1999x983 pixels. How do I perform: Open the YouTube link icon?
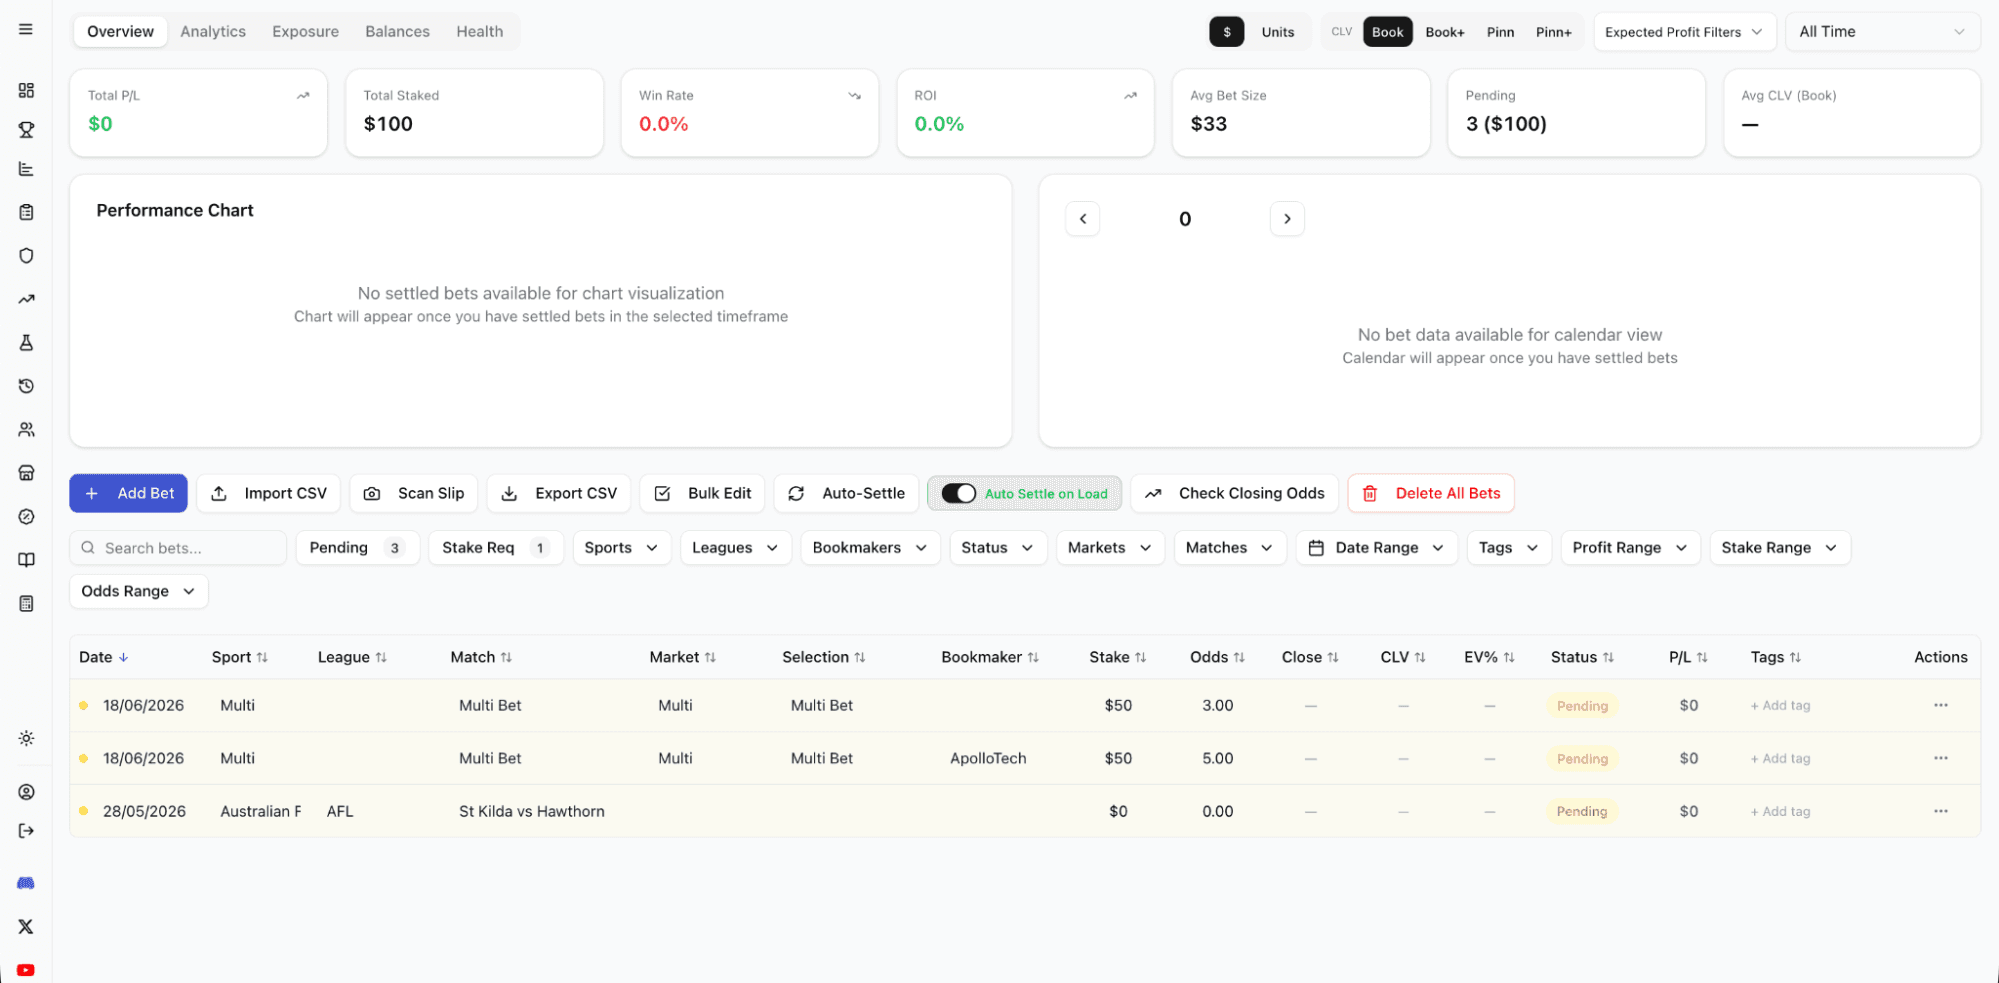[x=26, y=970]
